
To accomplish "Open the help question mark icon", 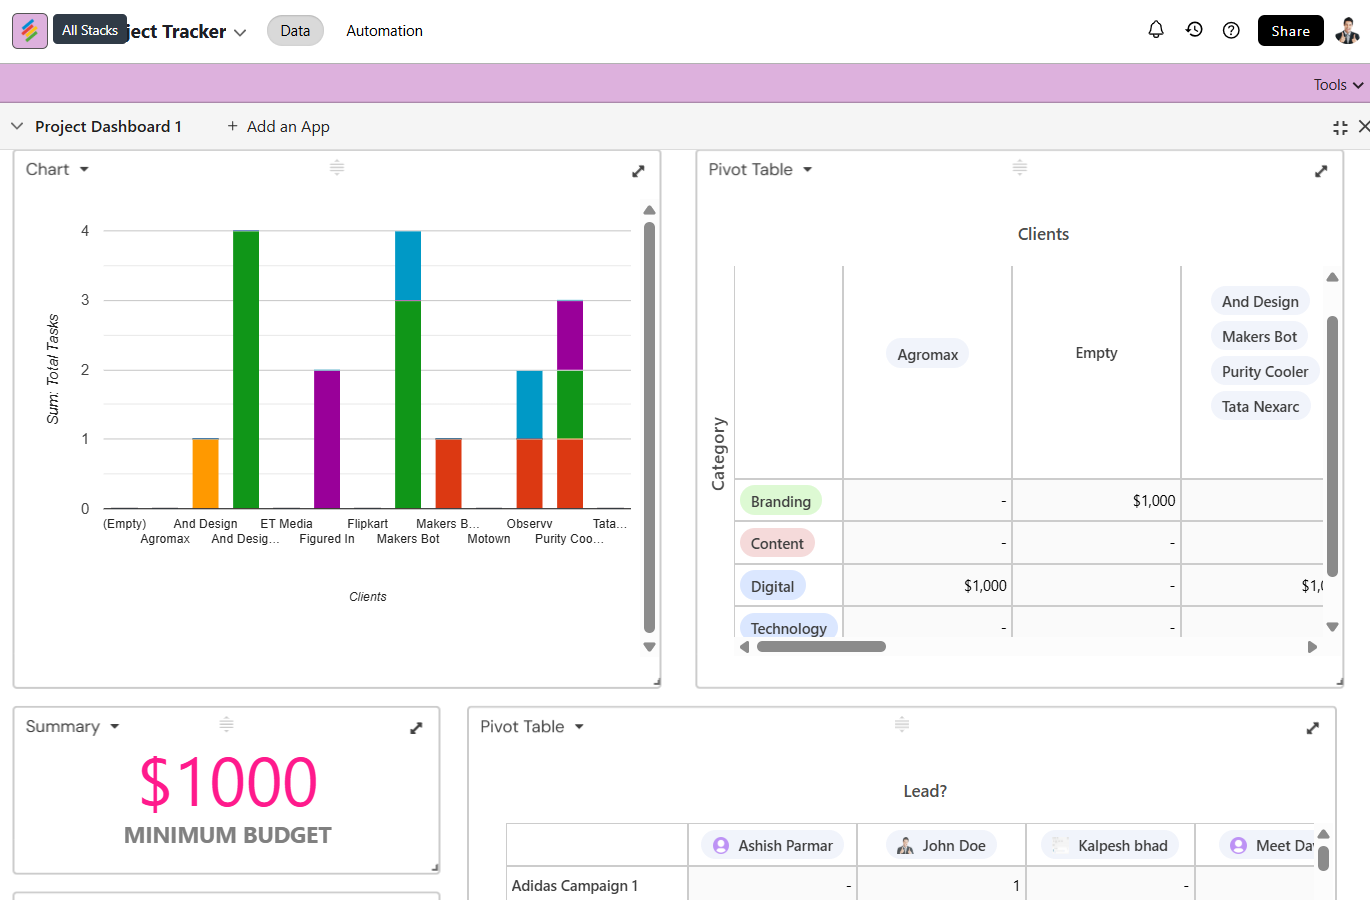I will (1231, 30).
